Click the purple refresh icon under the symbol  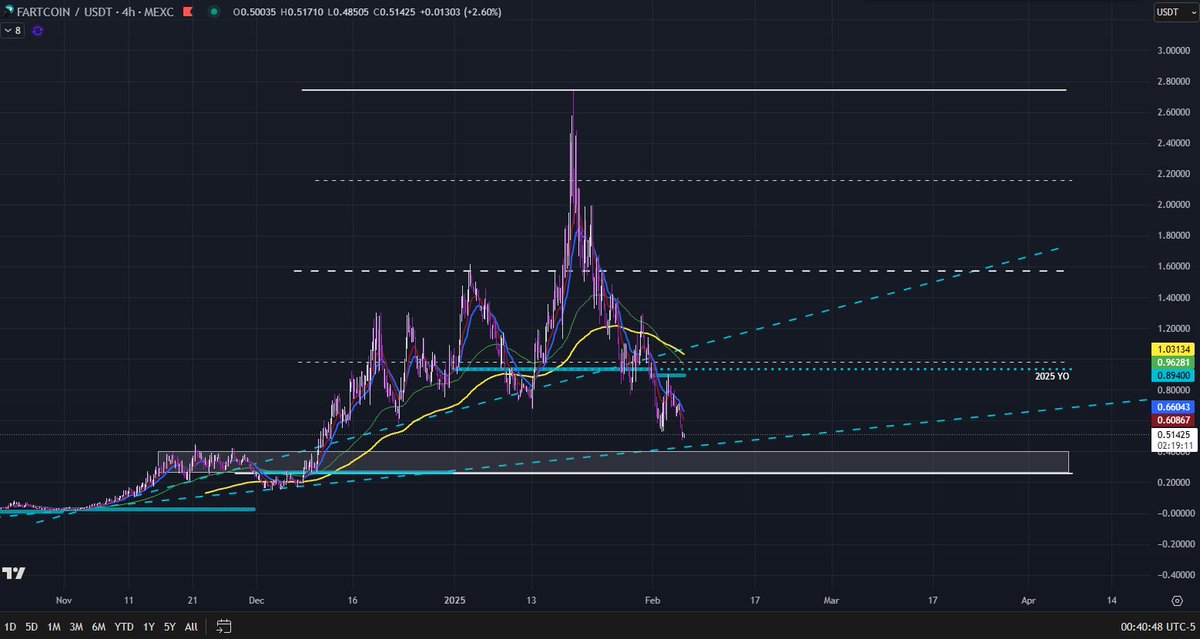pyautogui.click(x=38, y=31)
